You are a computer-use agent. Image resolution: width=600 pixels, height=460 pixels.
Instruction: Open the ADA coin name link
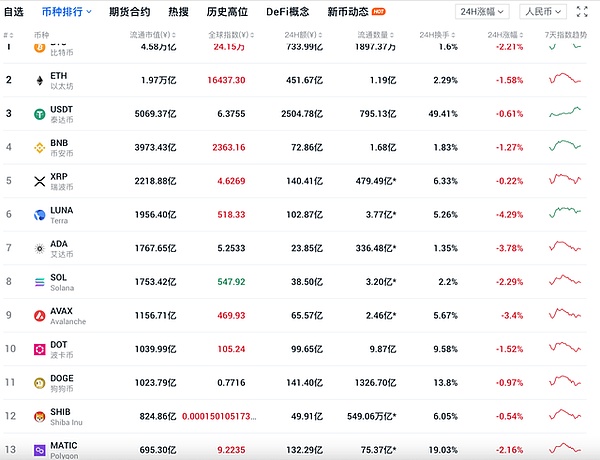pos(59,244)
